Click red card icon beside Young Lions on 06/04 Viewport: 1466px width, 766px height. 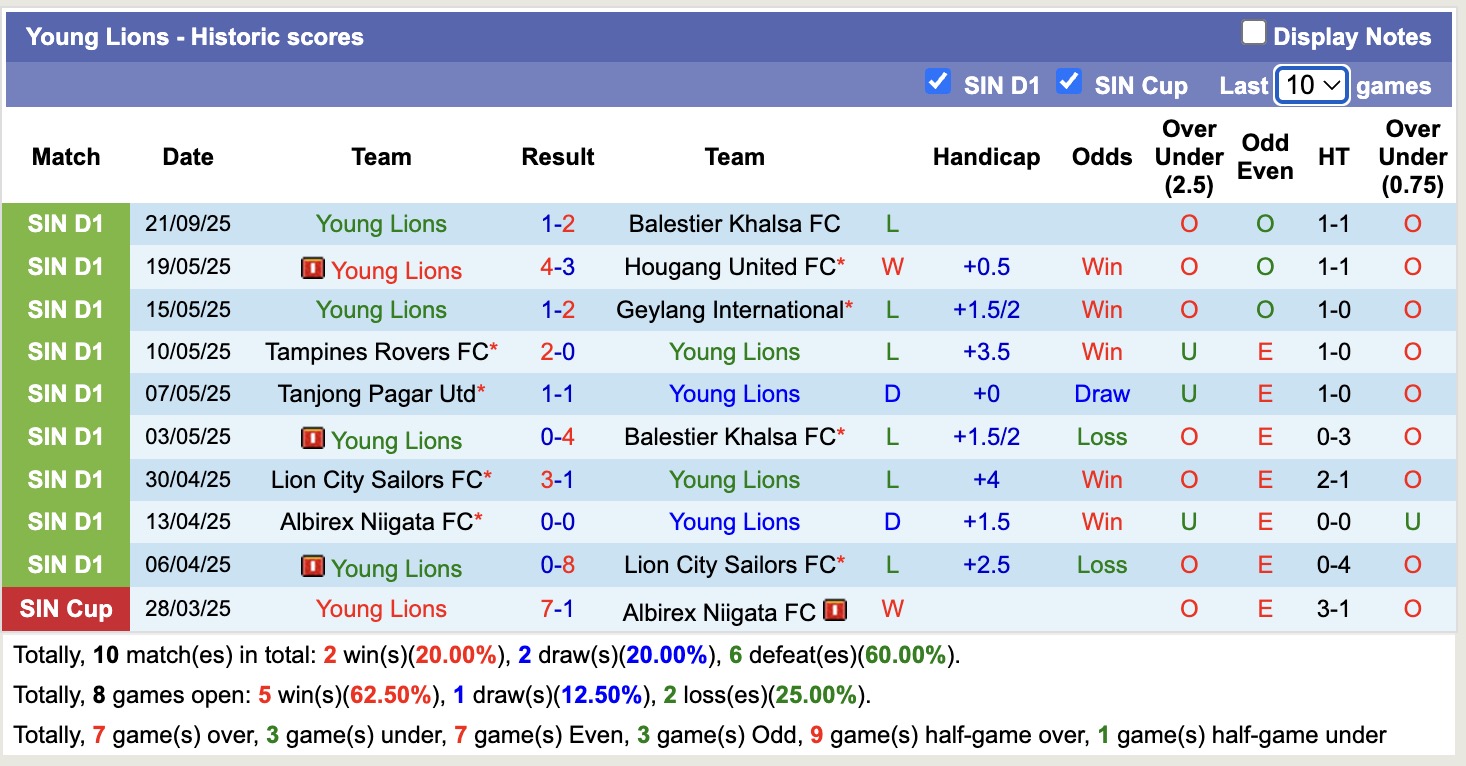coord(312,565)
